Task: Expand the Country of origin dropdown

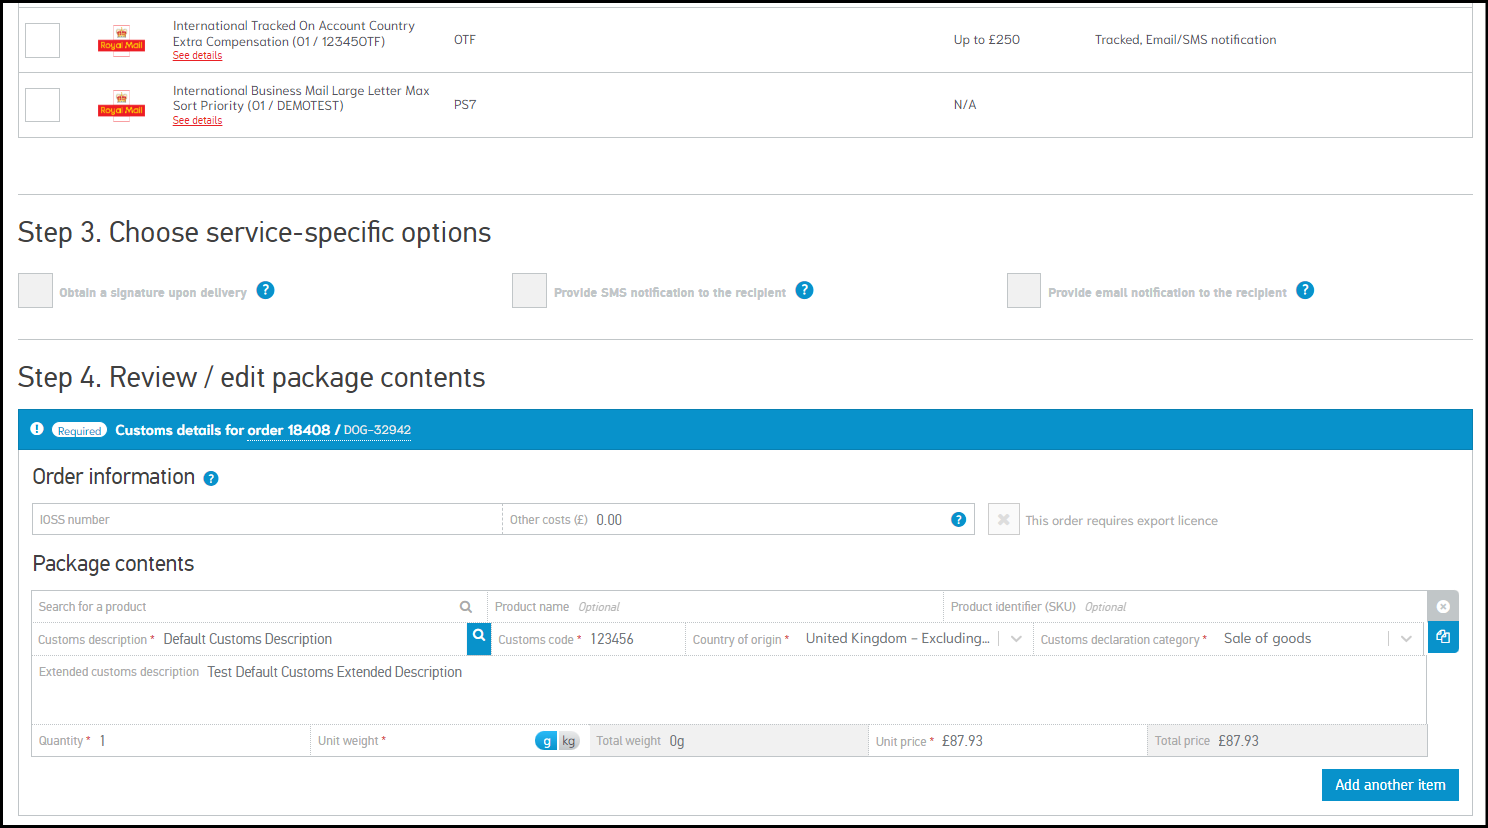Action: click(x=1016, y=639)
